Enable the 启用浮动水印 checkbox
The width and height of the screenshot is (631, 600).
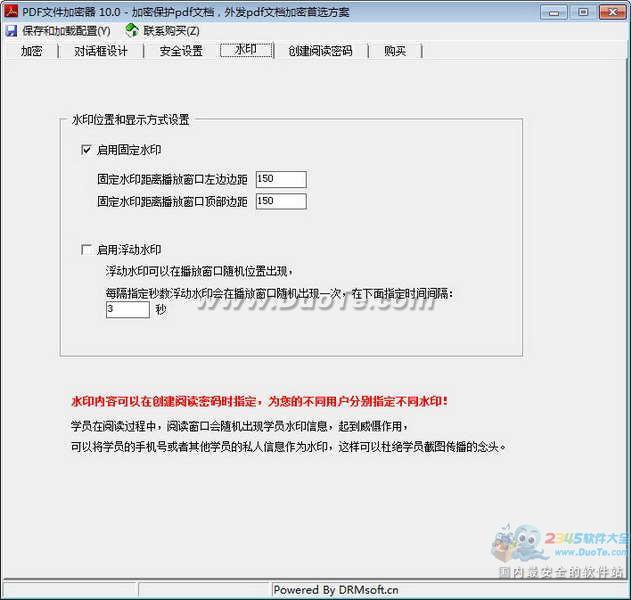(x=87, y=250)
